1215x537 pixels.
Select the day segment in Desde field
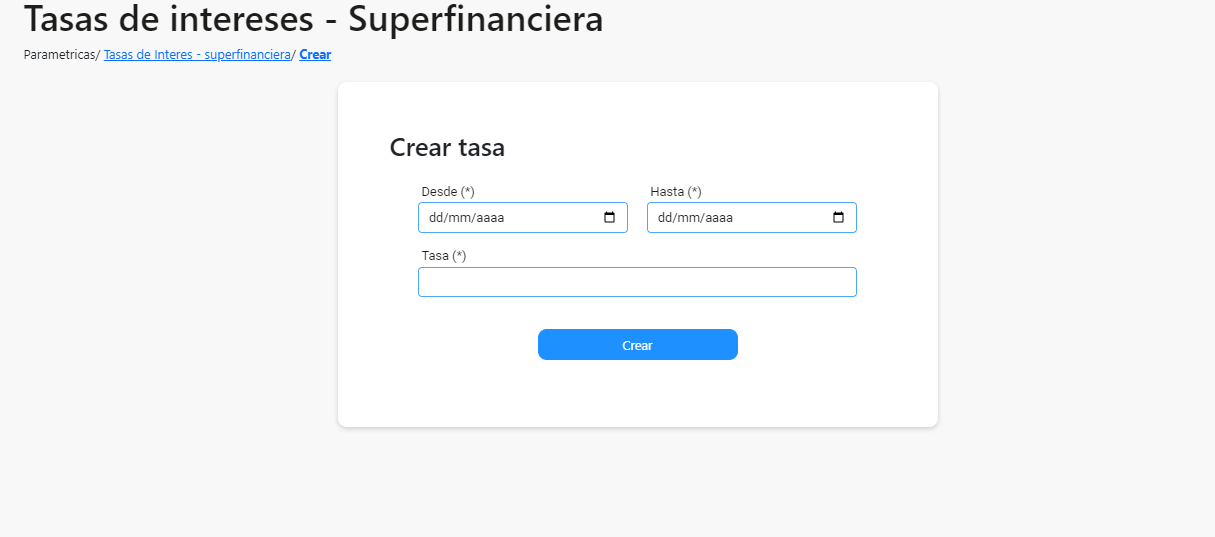click(x=435, y=218)
